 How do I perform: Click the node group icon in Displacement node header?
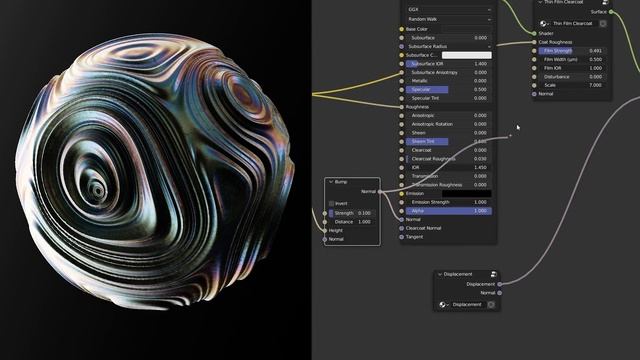pos(493,274)
